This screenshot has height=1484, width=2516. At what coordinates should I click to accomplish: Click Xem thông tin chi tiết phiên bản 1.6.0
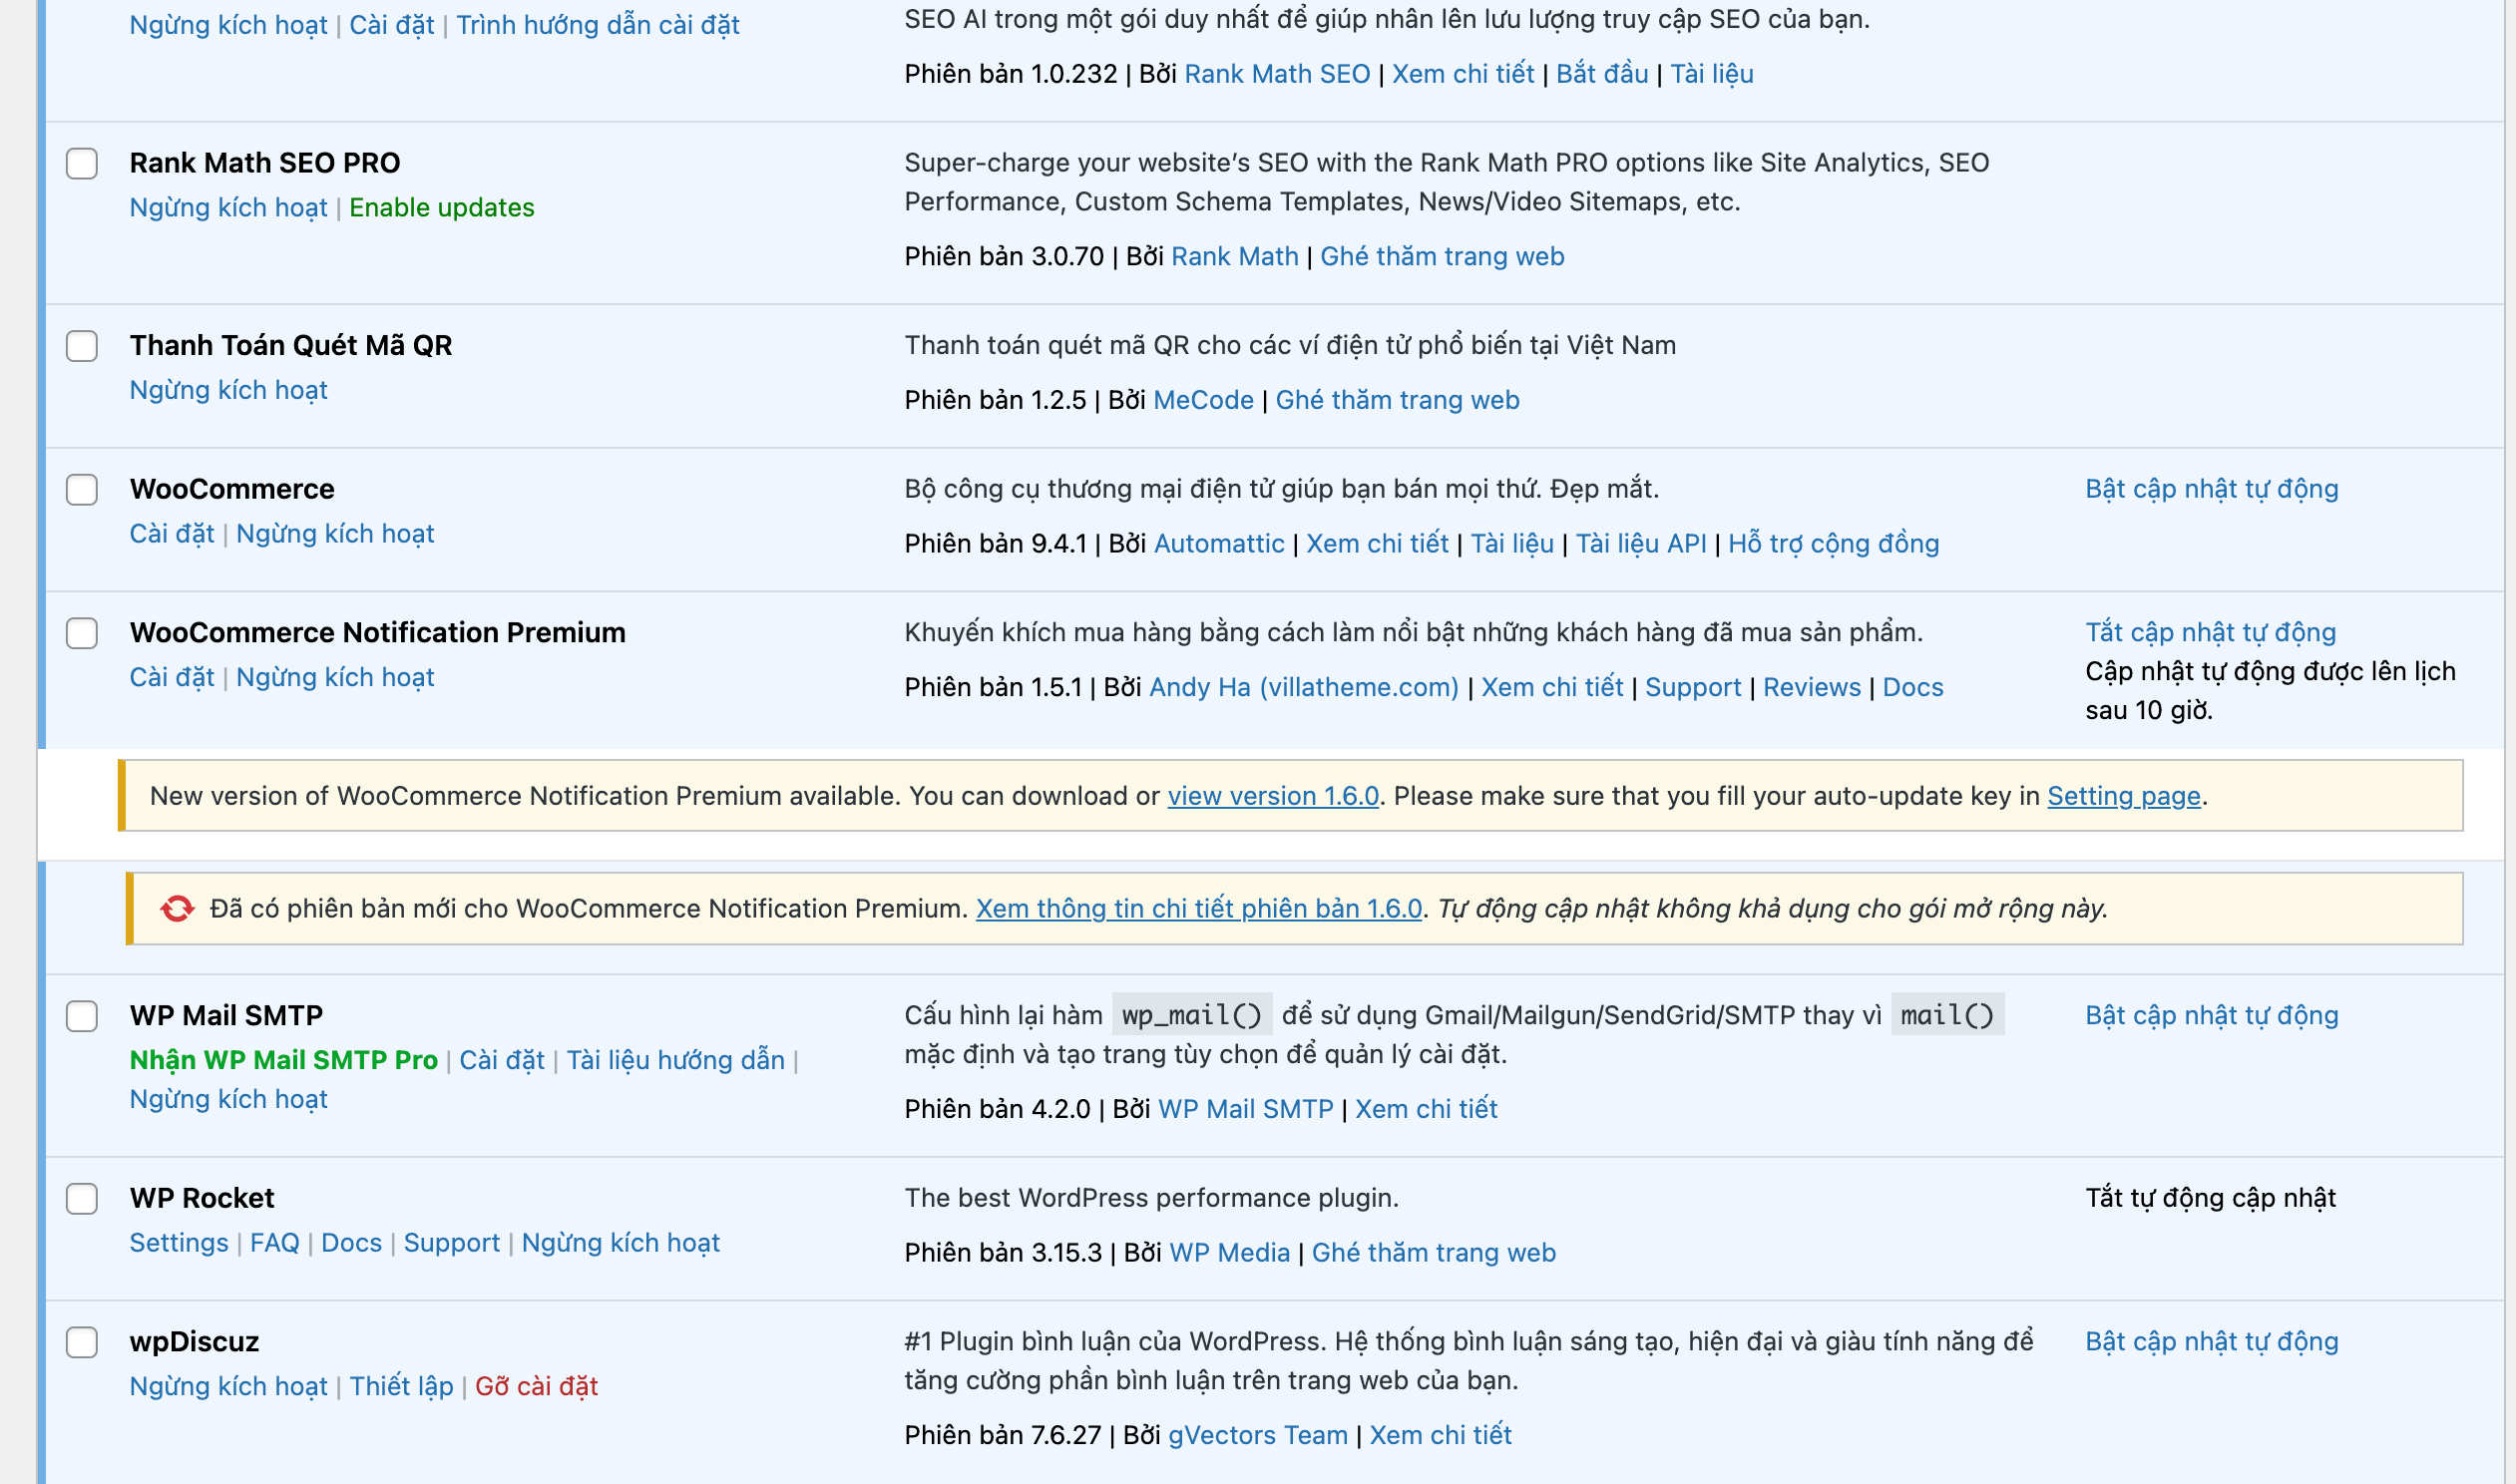1197,909
